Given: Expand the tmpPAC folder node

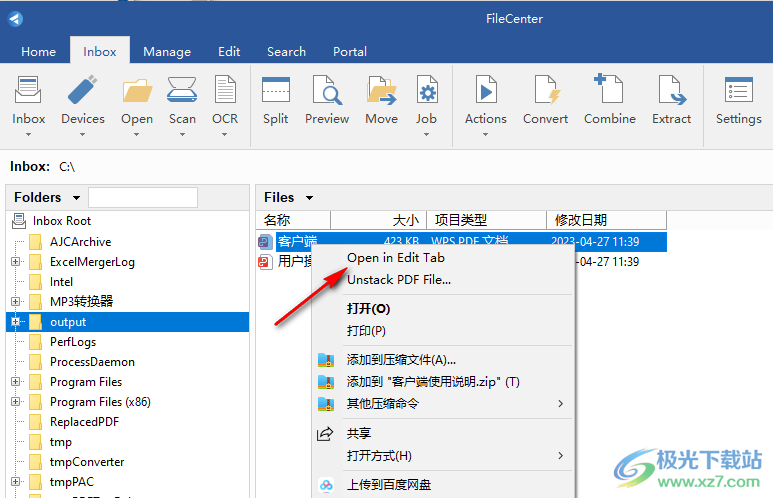Looking at the screenshot, I should (x=15, y=482).
